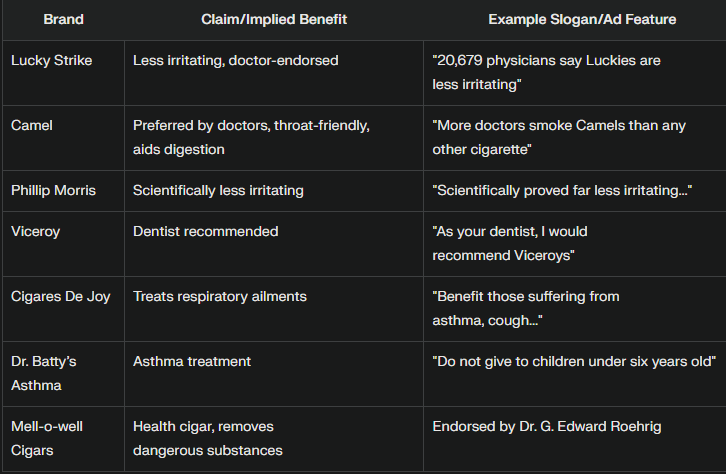The height and width of the screenshot is (474, 726).
Task: Click the 'Treats respiratory ailments' cell
Action: (x=274, y=309)
